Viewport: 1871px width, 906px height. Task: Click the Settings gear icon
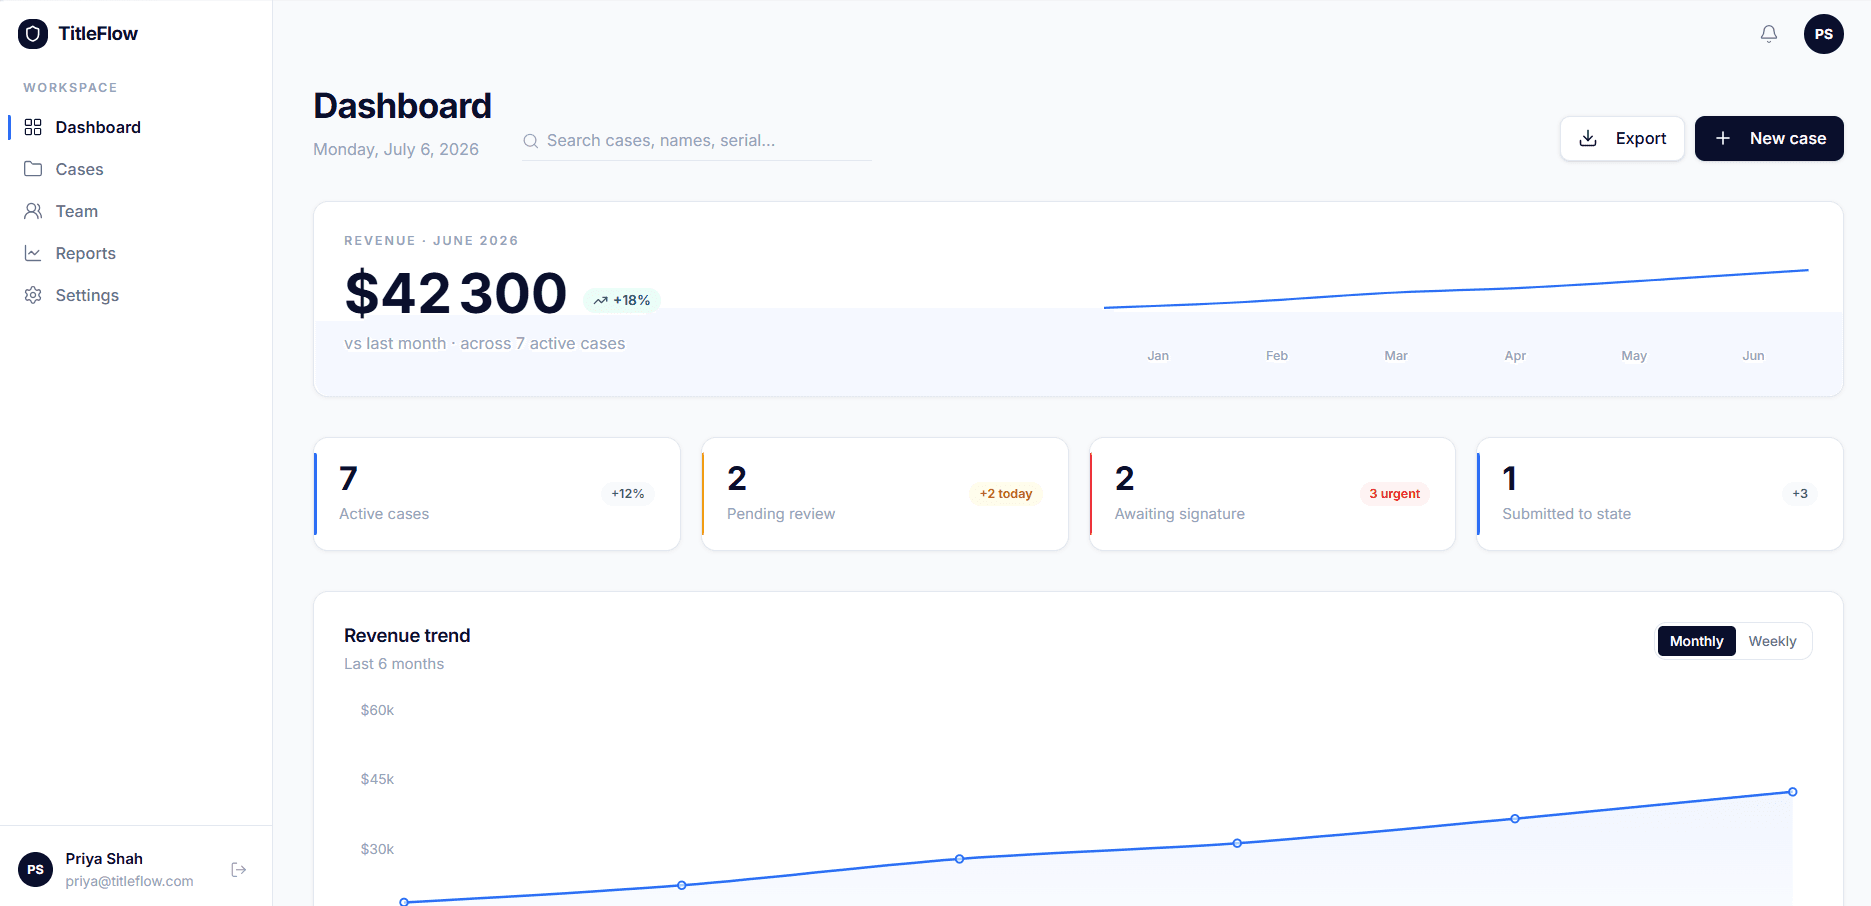33,295
